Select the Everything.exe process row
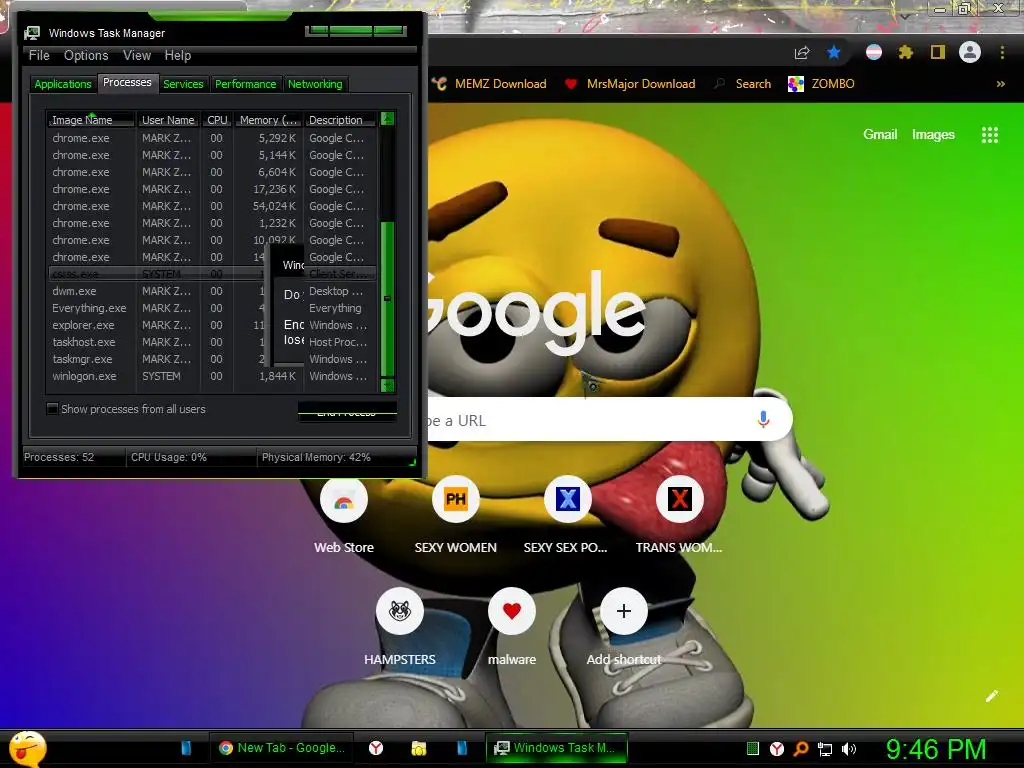 coord(212,308)
